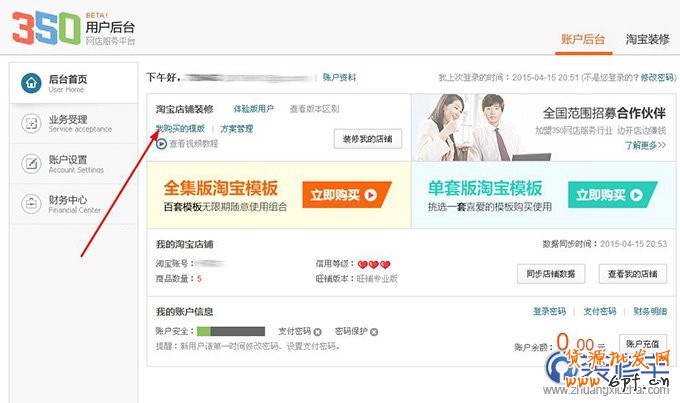Open the 财务明细 link
This screenshot has width=680, height=403.
[x=650, y=311]
